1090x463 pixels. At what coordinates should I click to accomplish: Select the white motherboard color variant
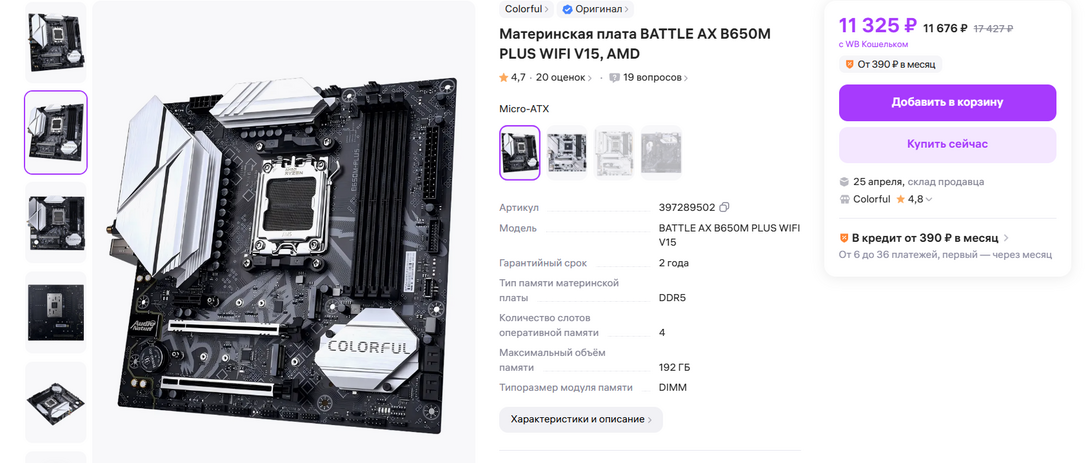tap(567, 153)
